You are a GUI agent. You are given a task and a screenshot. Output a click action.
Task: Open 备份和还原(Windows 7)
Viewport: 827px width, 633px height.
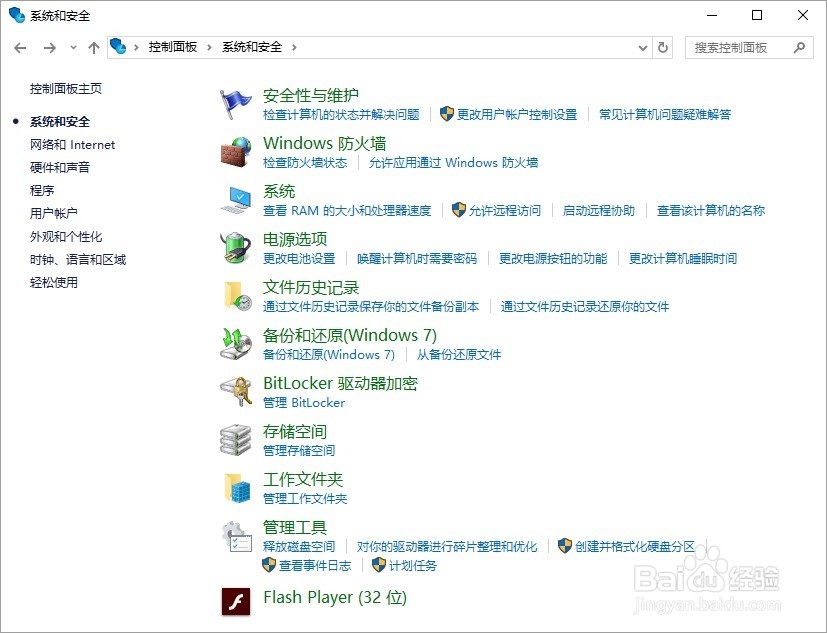coord(349,337)
